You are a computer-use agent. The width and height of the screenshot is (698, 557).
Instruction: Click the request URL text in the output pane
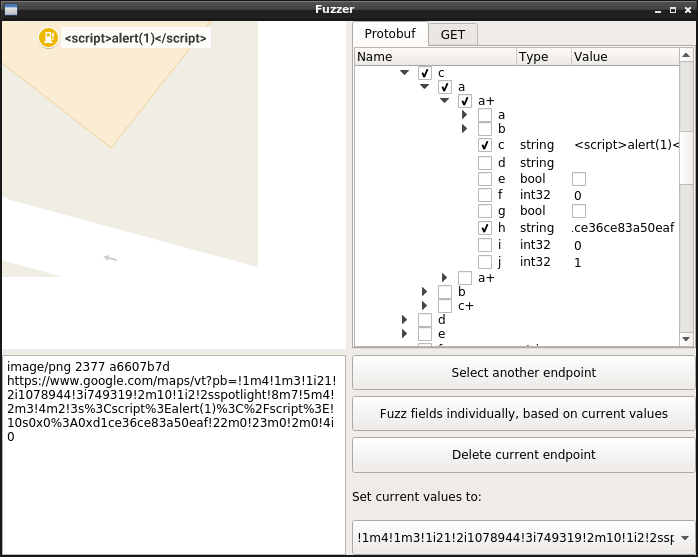[x=171, y=409]
